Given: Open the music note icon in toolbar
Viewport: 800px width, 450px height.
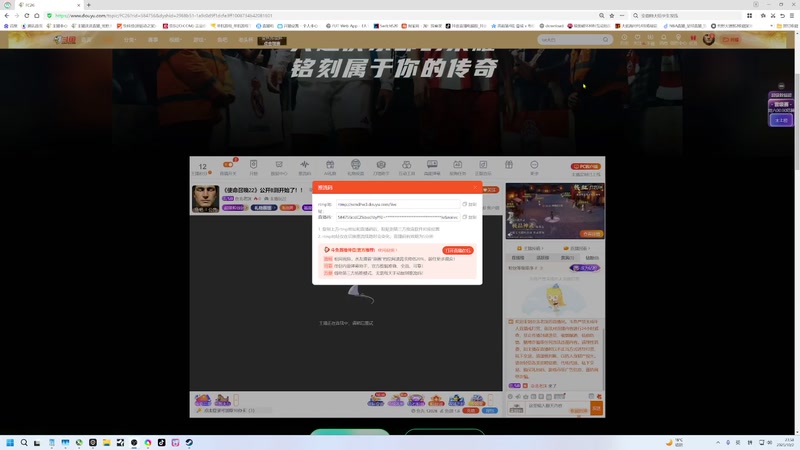Looking at the screenshot, I should click(x=483, y=164).
